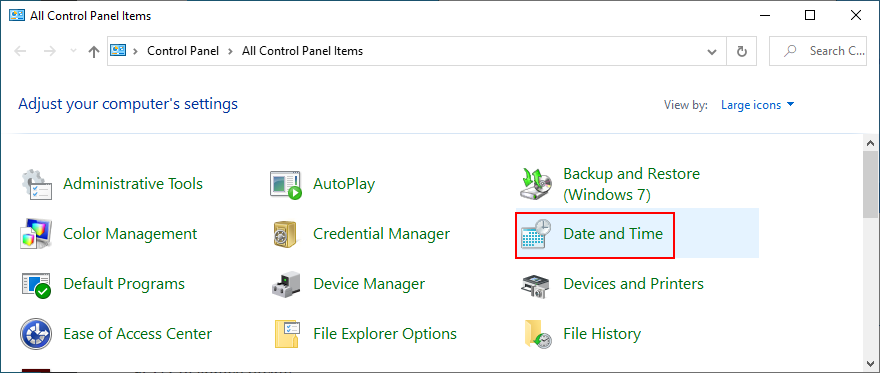Open Backup and Restore (Windows 7) link
The image size is (880, 373).
click(x=631, y=184)
